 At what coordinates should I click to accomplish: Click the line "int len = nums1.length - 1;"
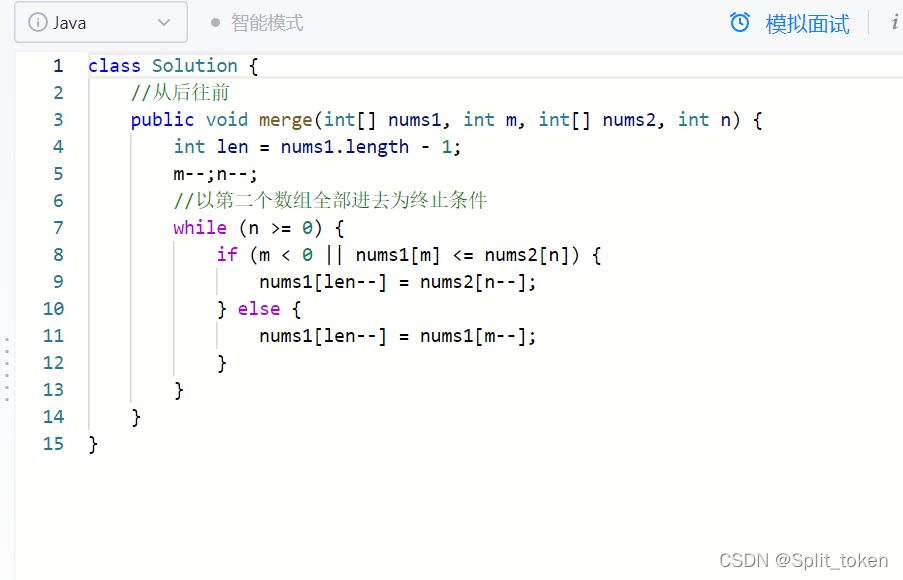tap(317, 147)
